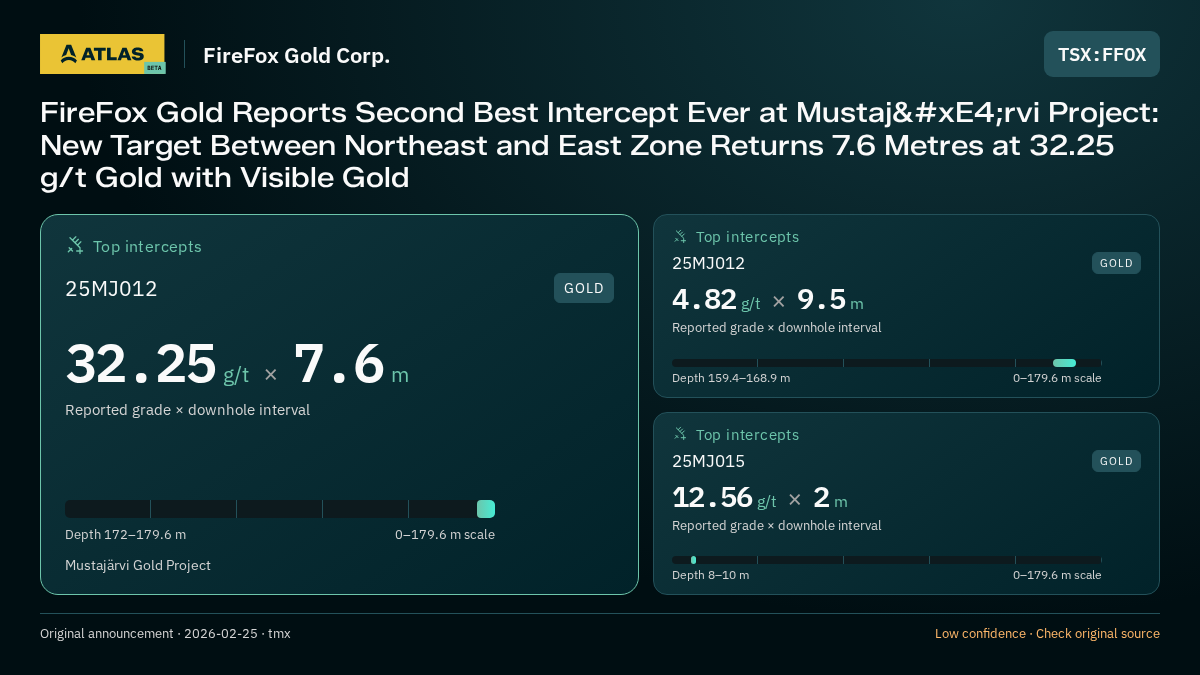This screenshot has height=675, width=1200.
Task: Click the 12.56 grade value
Action: 712,497
